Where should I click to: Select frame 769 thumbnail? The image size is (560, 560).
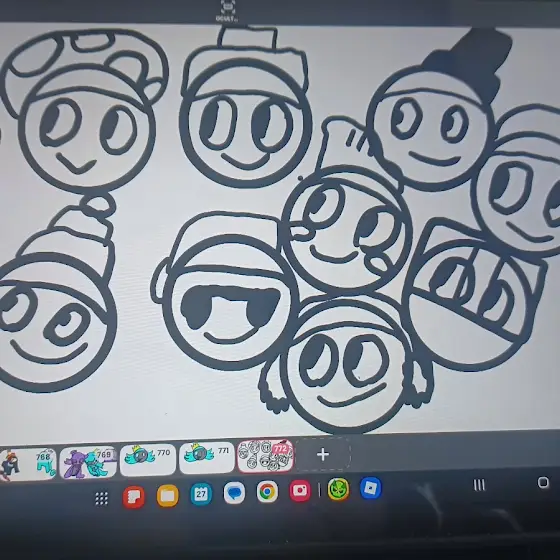[x=88, y=462]
